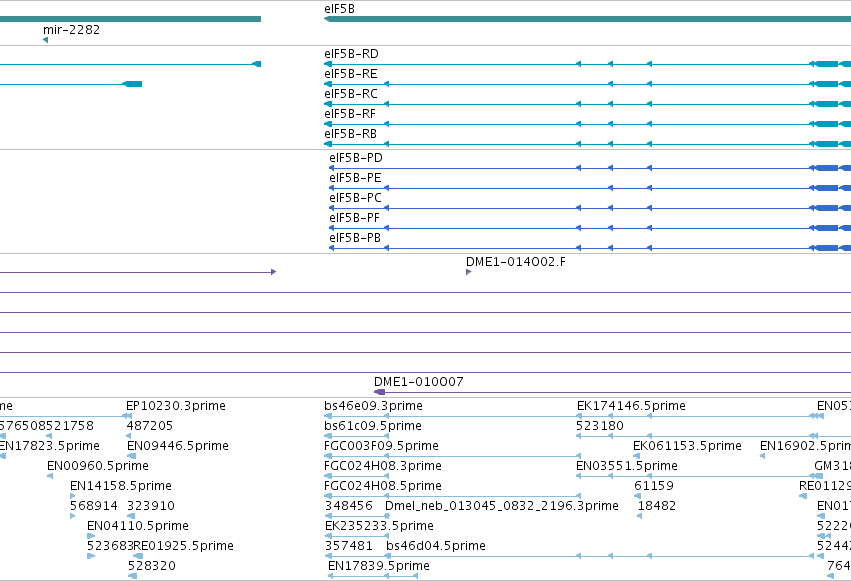Select protein eIF5B-PC label
The image size is (851, 581).
[355, 198]
